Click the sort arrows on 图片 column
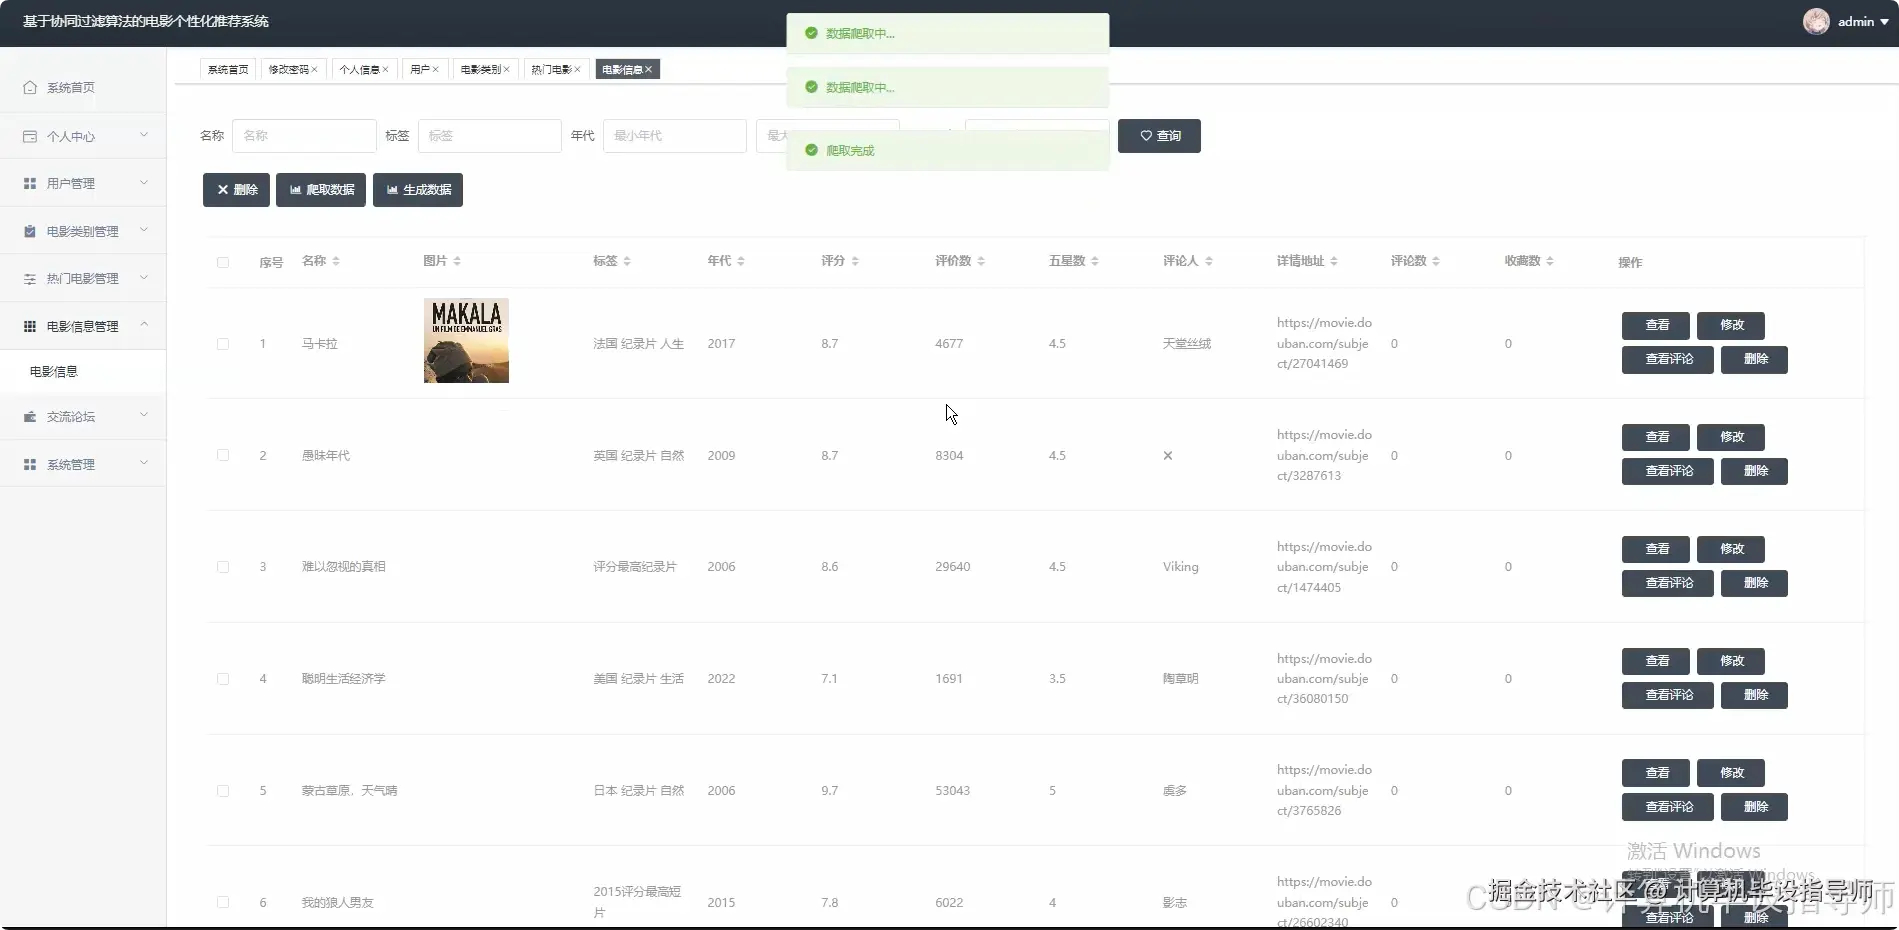Viewport: 1899px width, 930px height. (x=457, y=261)
